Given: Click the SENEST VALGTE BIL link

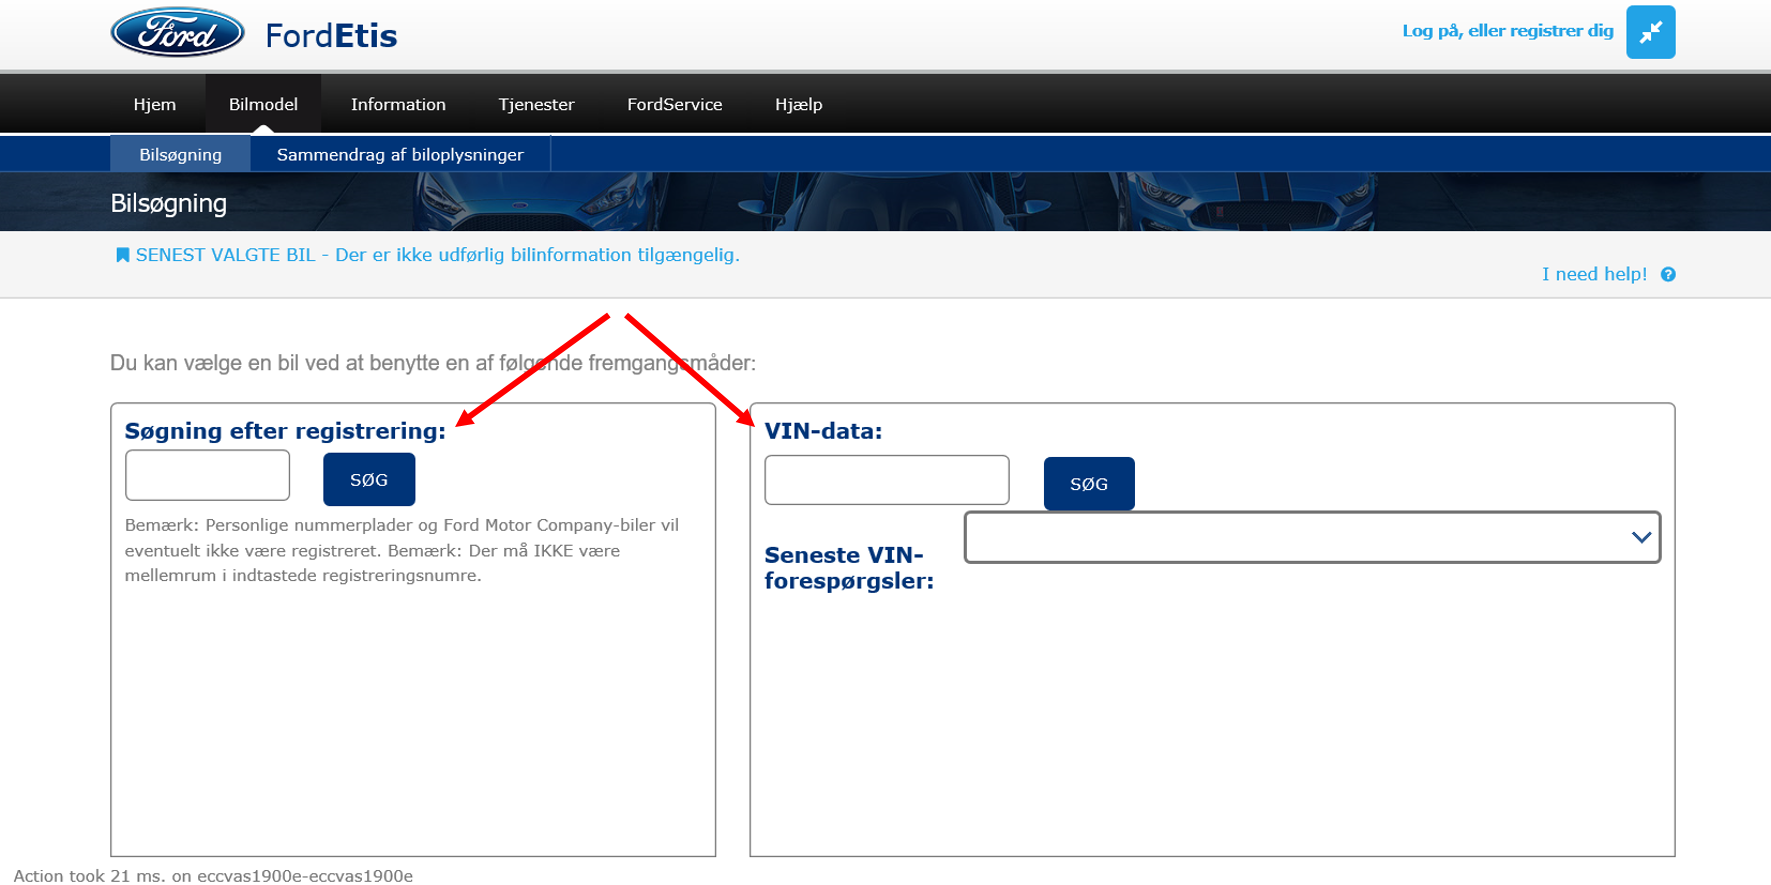Looking at the screenshot, I should pyautogui.click(x=438, y=255).
